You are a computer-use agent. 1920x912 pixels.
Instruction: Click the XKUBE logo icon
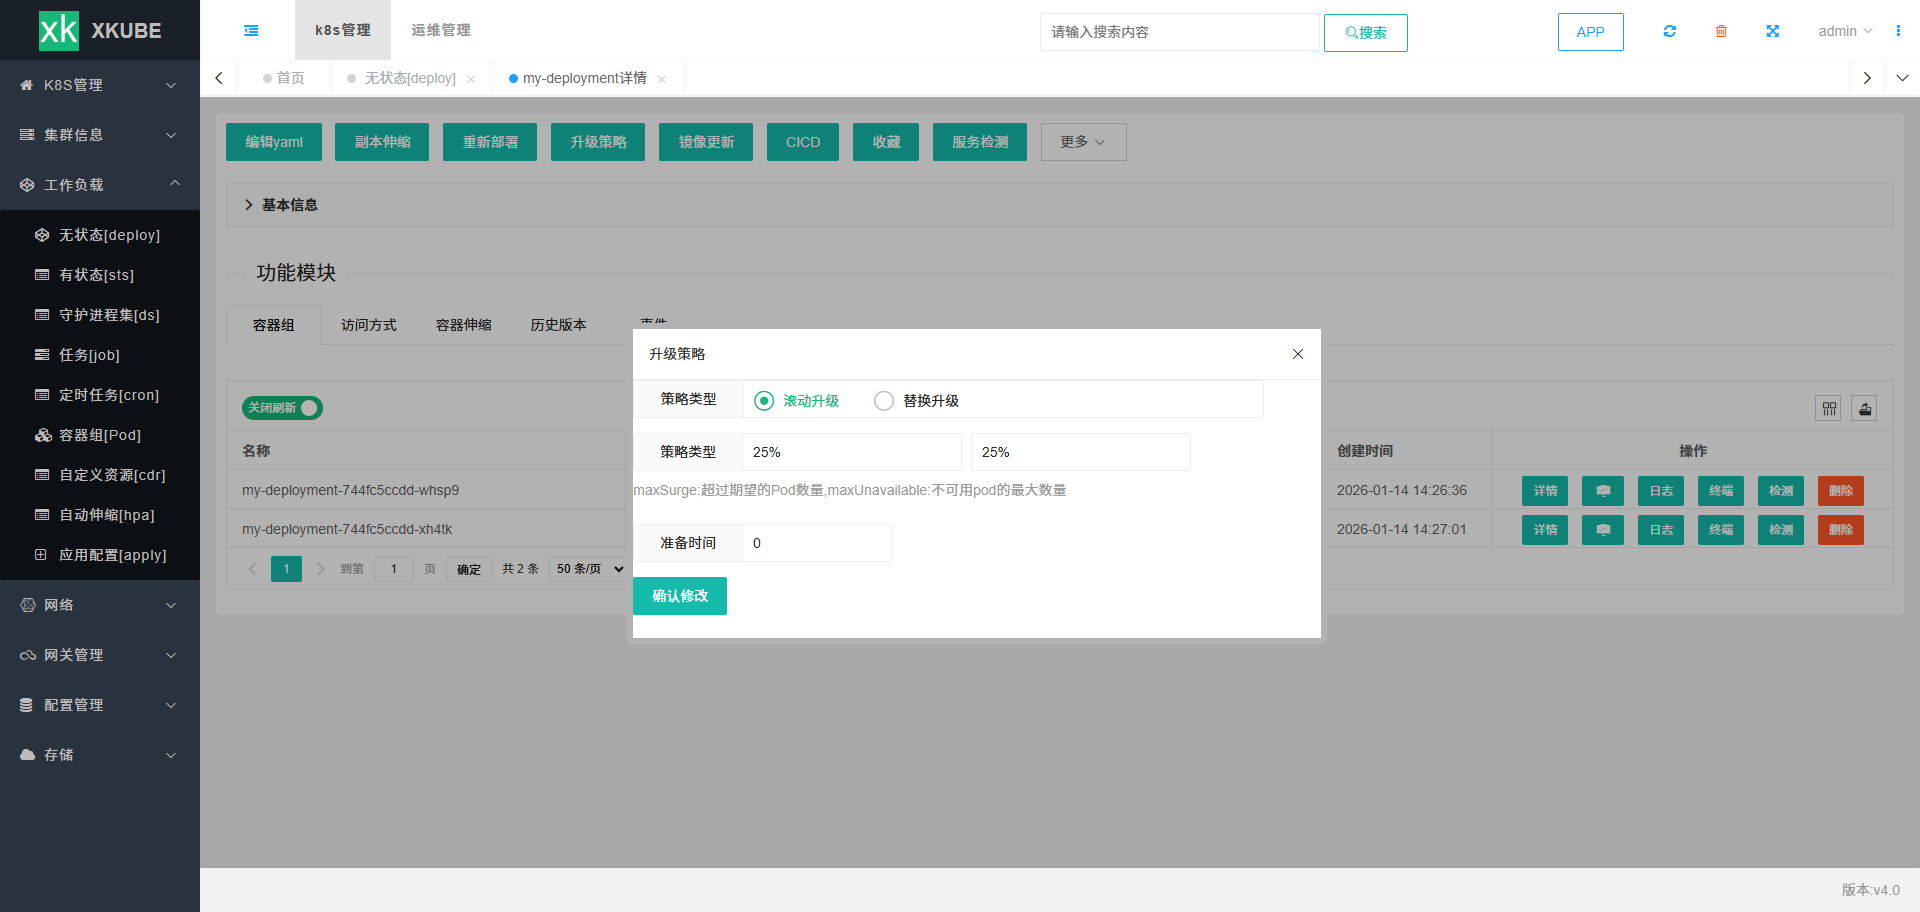click(58, 30)
